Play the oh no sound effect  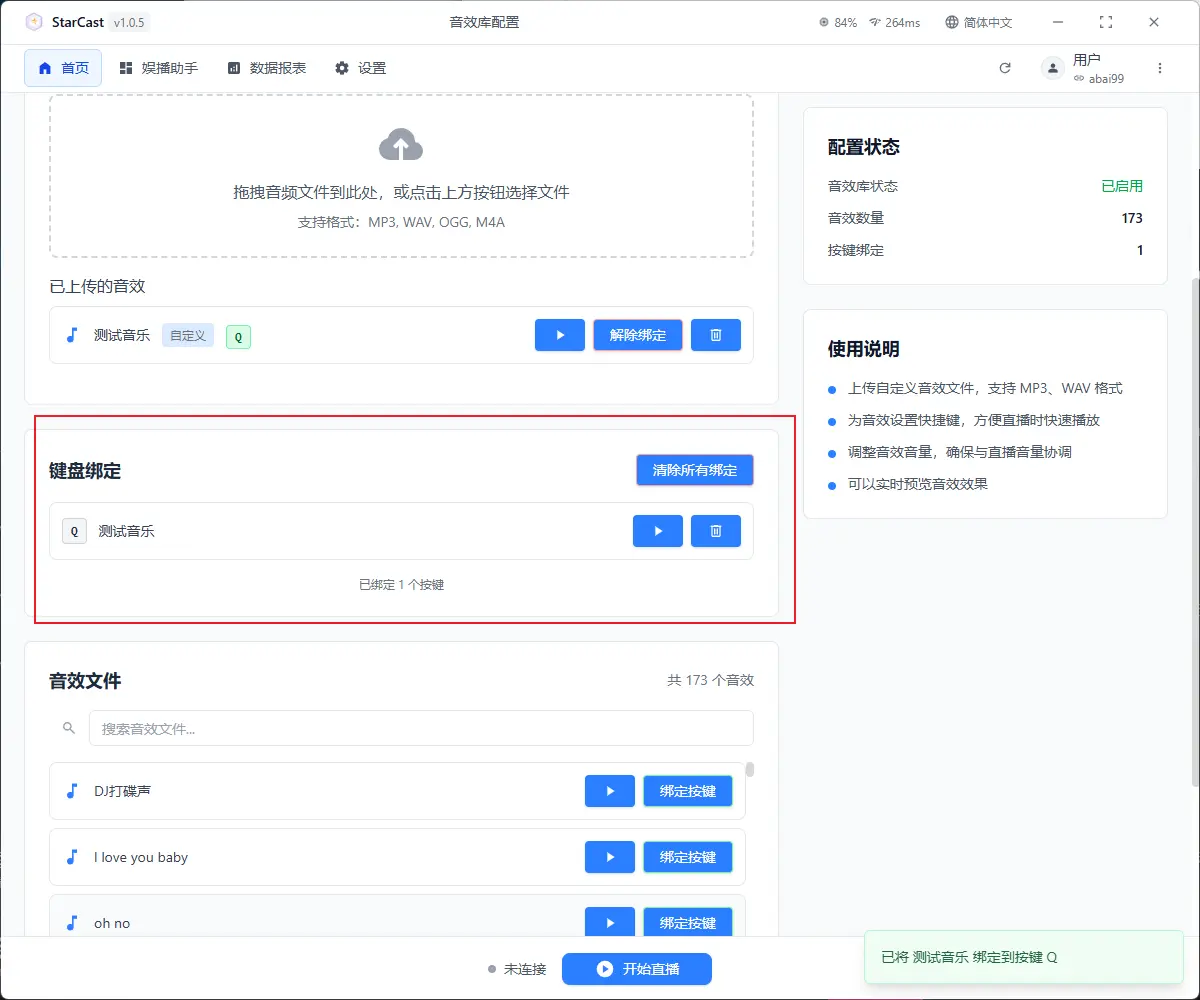coord(609,922)
